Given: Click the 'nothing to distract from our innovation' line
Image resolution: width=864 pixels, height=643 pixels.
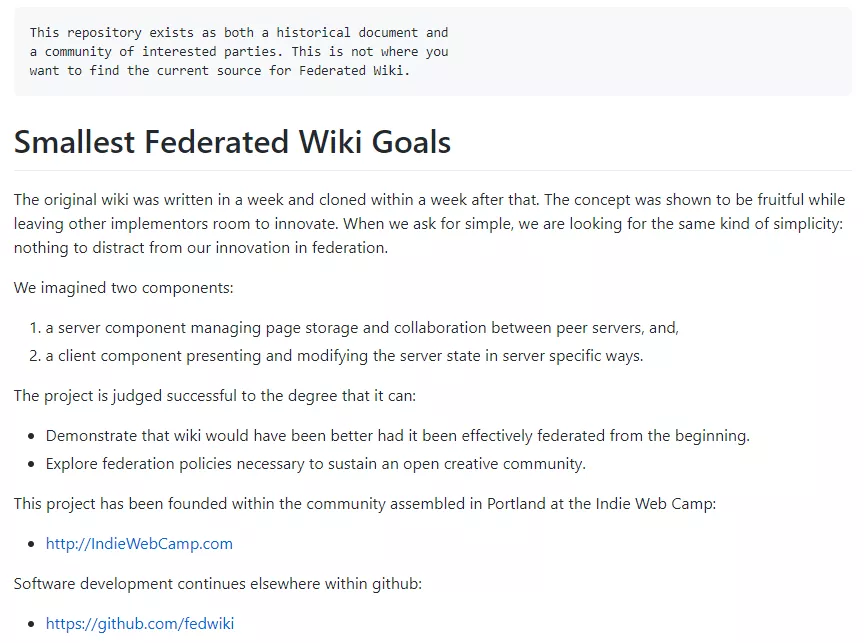Looking at the screenshot, I should tap(200, 248).
